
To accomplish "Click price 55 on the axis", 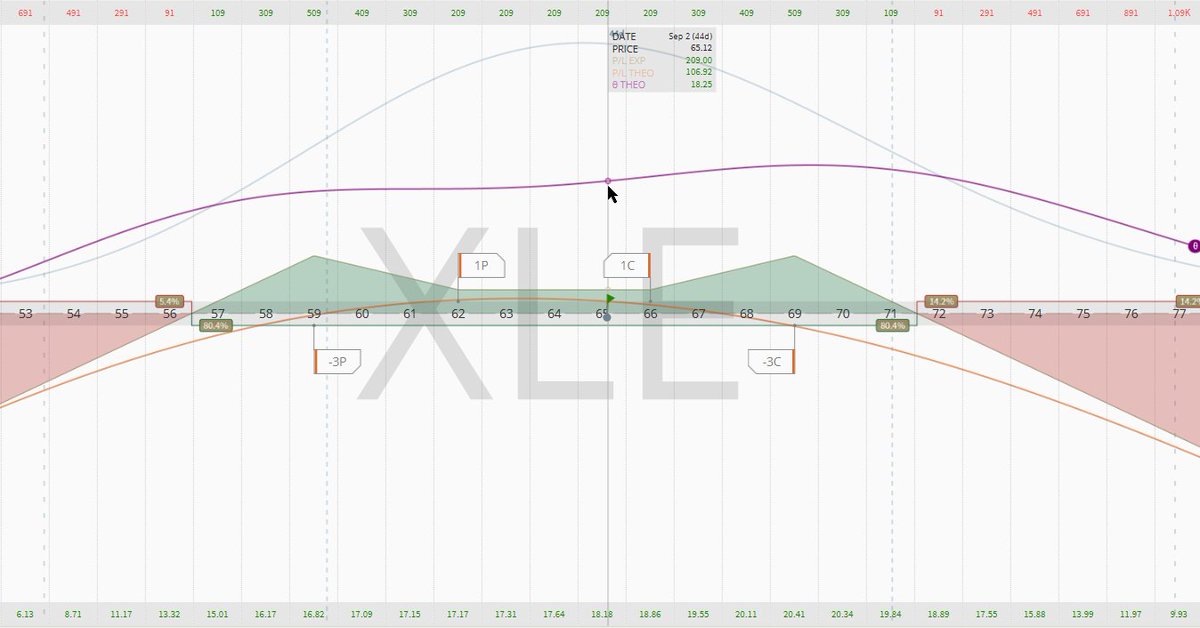I will [x=122, y=314].
